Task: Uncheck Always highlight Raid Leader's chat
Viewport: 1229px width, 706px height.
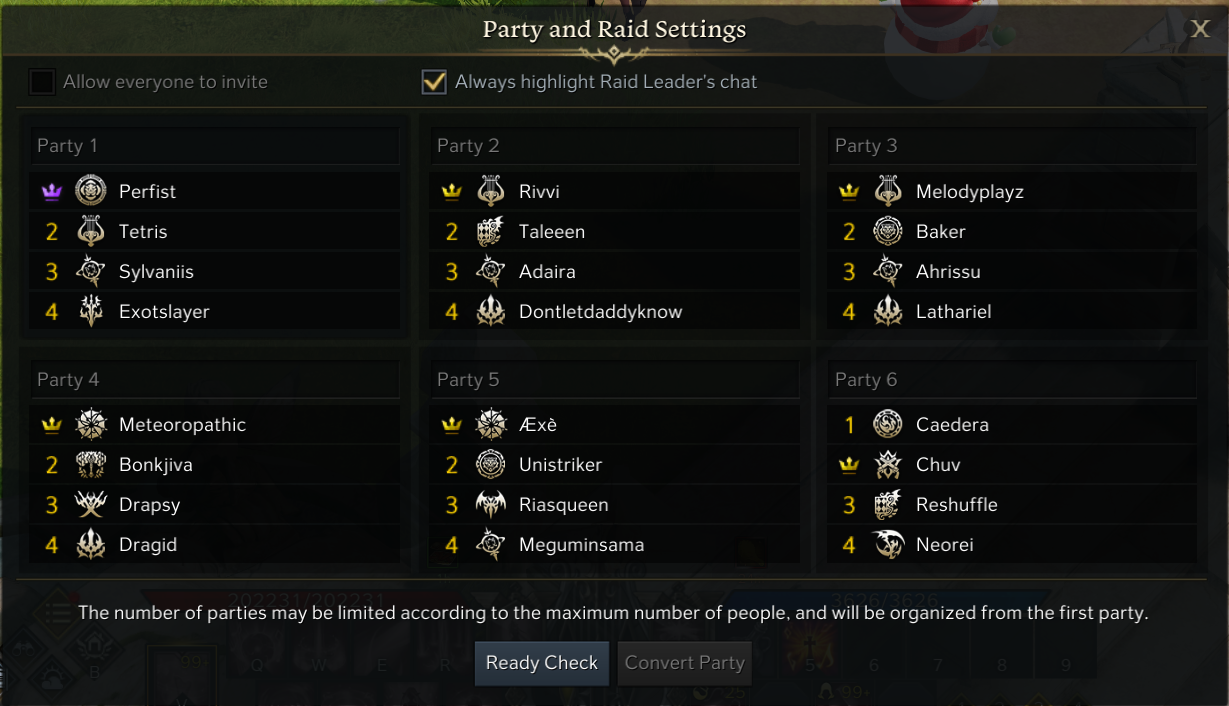Action: (434, 82)
